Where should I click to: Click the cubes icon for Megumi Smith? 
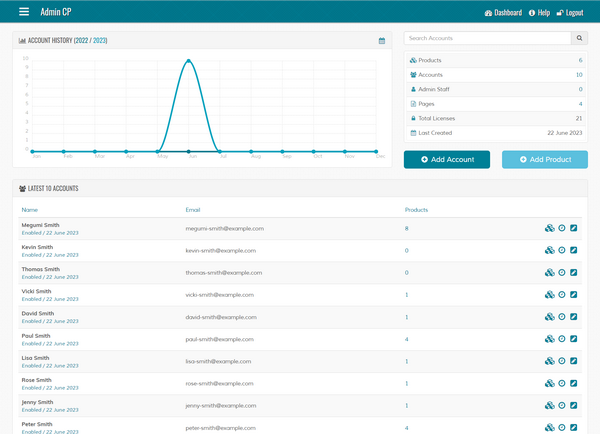click(549, 228)
